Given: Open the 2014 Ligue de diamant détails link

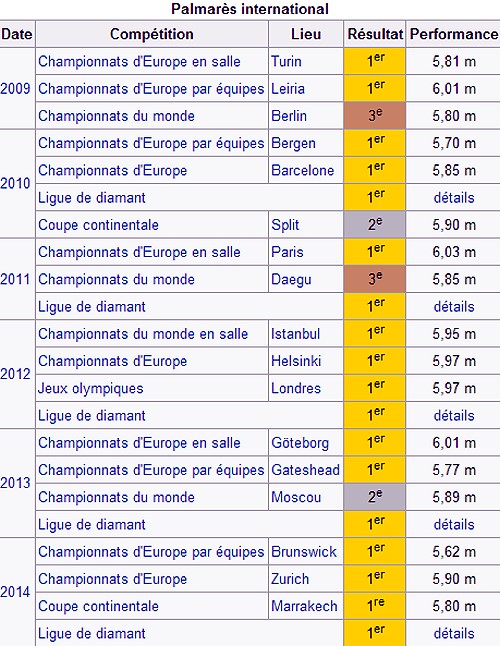Looking at the screenshot, I should pyautogui.click(x=454, y=633).
